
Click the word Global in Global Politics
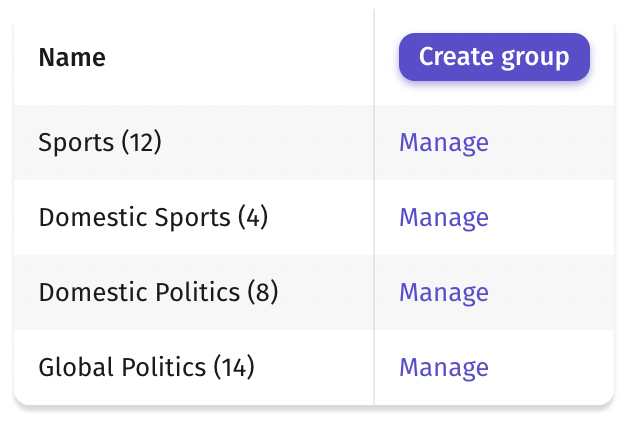pyautogui.click(x=76, y=367)
